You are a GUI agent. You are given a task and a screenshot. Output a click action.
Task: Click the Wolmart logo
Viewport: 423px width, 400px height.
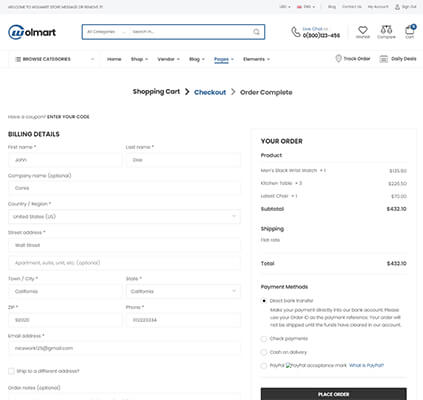click(x=32, y=32)
